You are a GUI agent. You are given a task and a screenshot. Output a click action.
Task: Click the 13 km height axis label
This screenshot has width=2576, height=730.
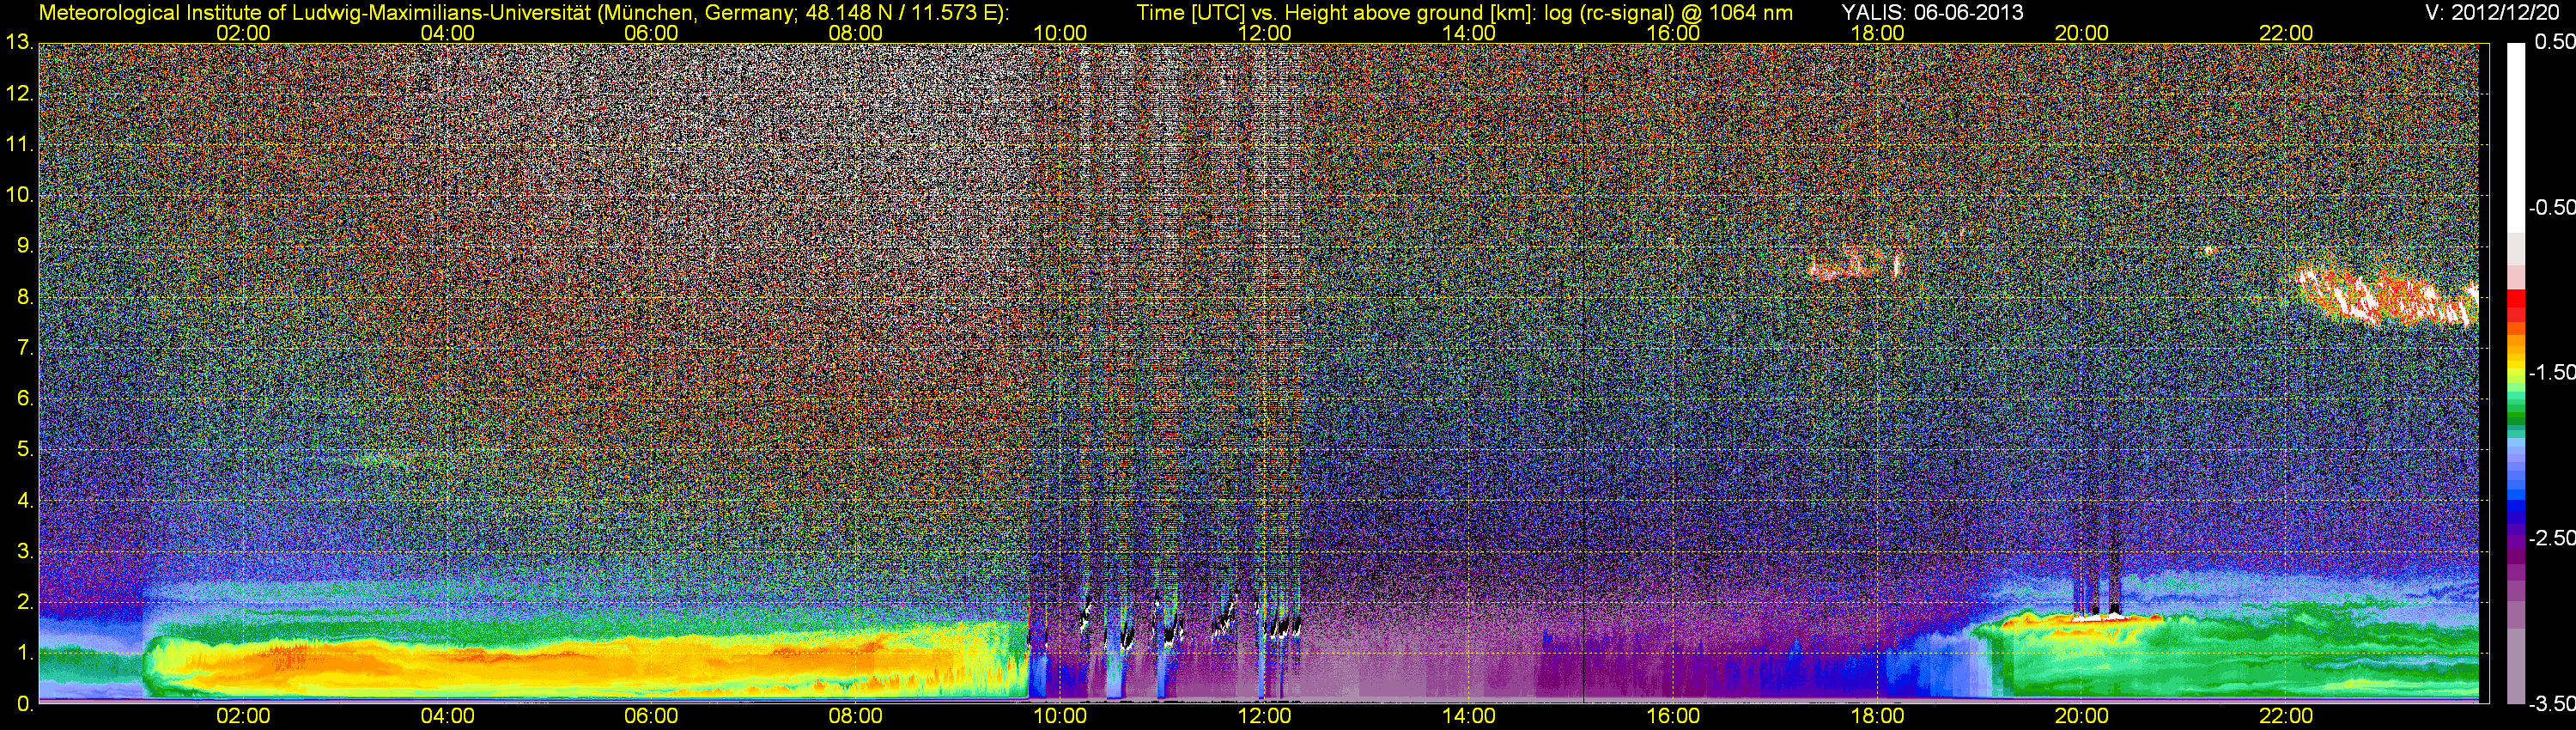19,42
